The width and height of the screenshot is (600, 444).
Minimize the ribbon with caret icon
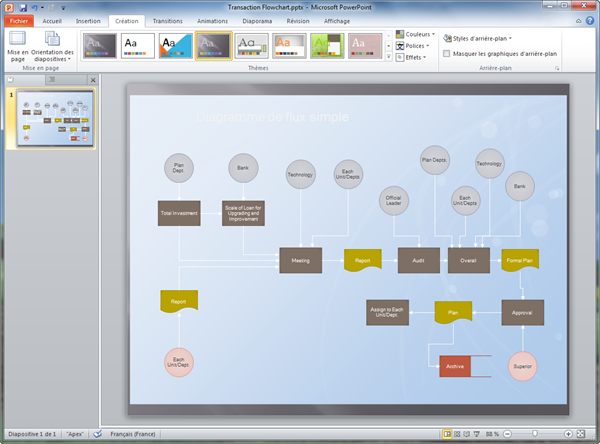579,21
